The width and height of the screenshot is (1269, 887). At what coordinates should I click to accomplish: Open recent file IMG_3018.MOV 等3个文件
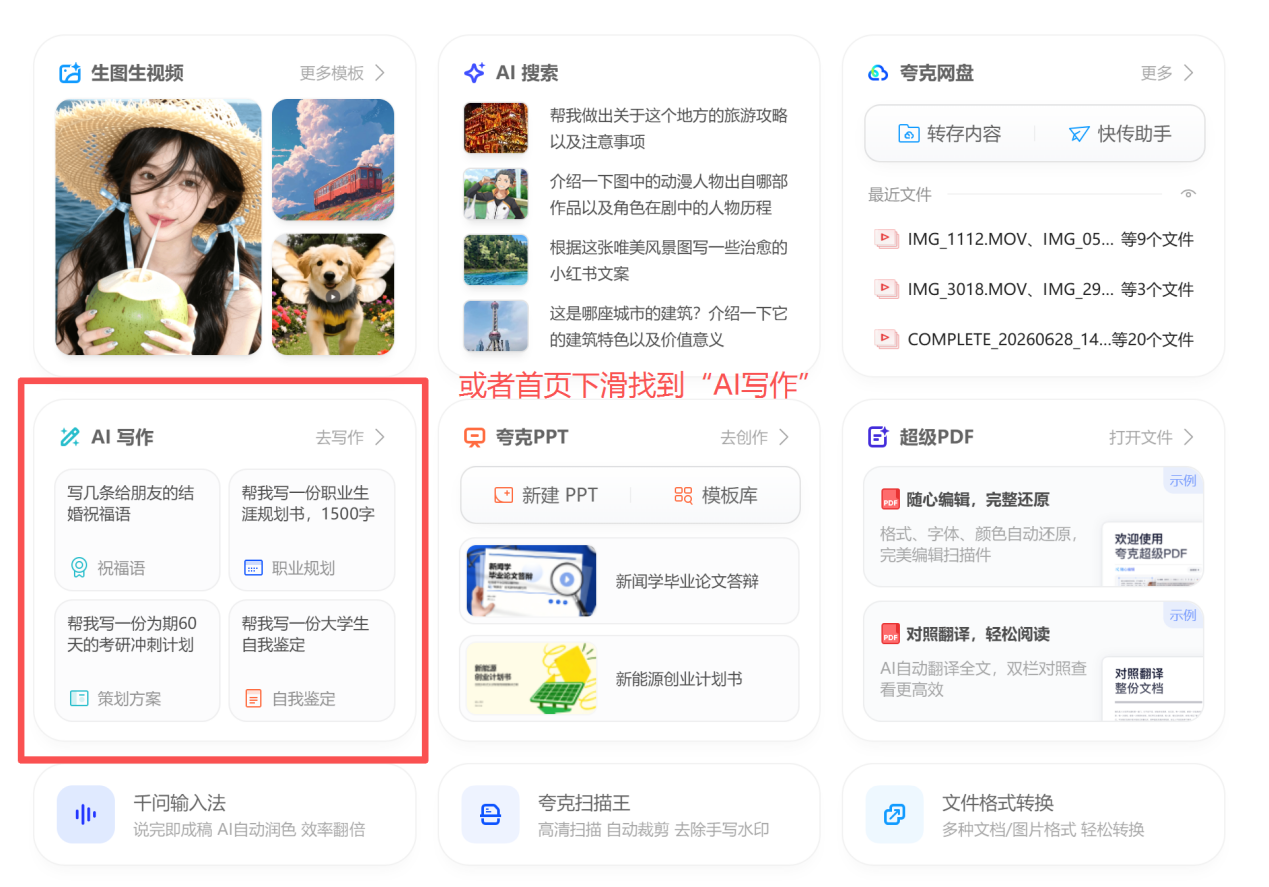point(1035,289)
